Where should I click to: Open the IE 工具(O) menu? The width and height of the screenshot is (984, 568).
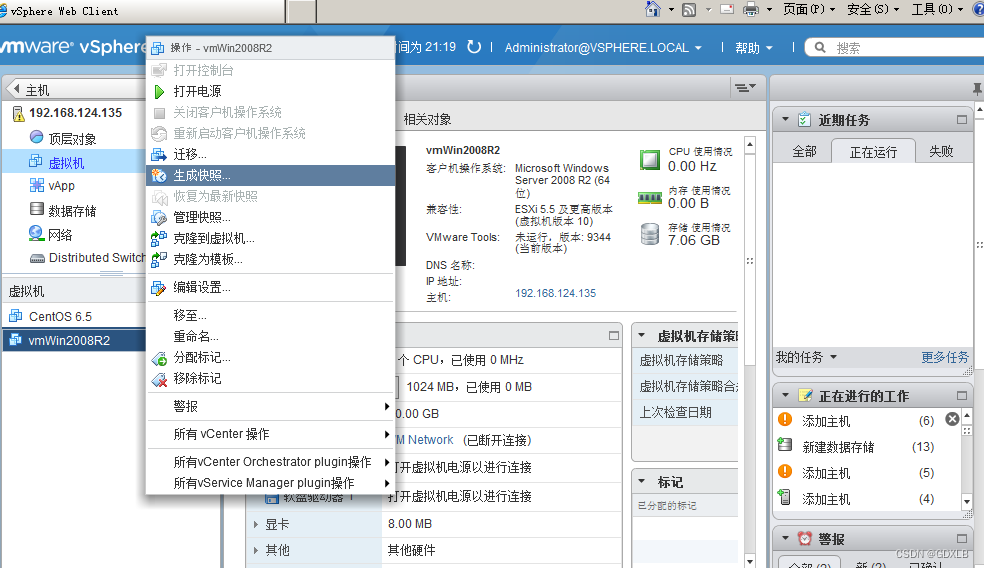point(937,9)
